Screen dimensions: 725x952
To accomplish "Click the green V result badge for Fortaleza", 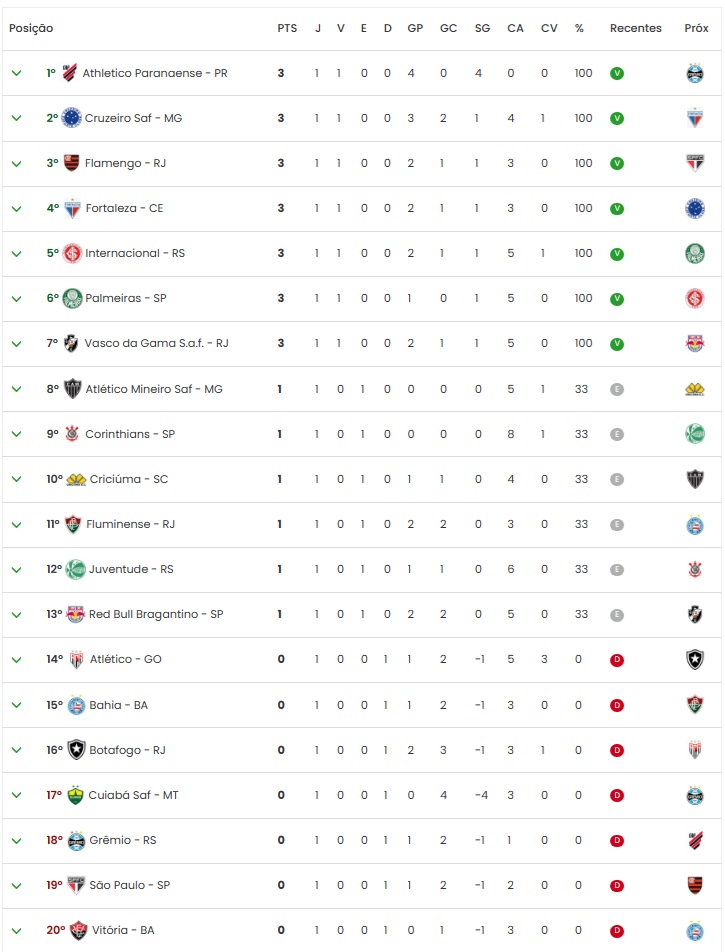I will [x=617, y=208].
